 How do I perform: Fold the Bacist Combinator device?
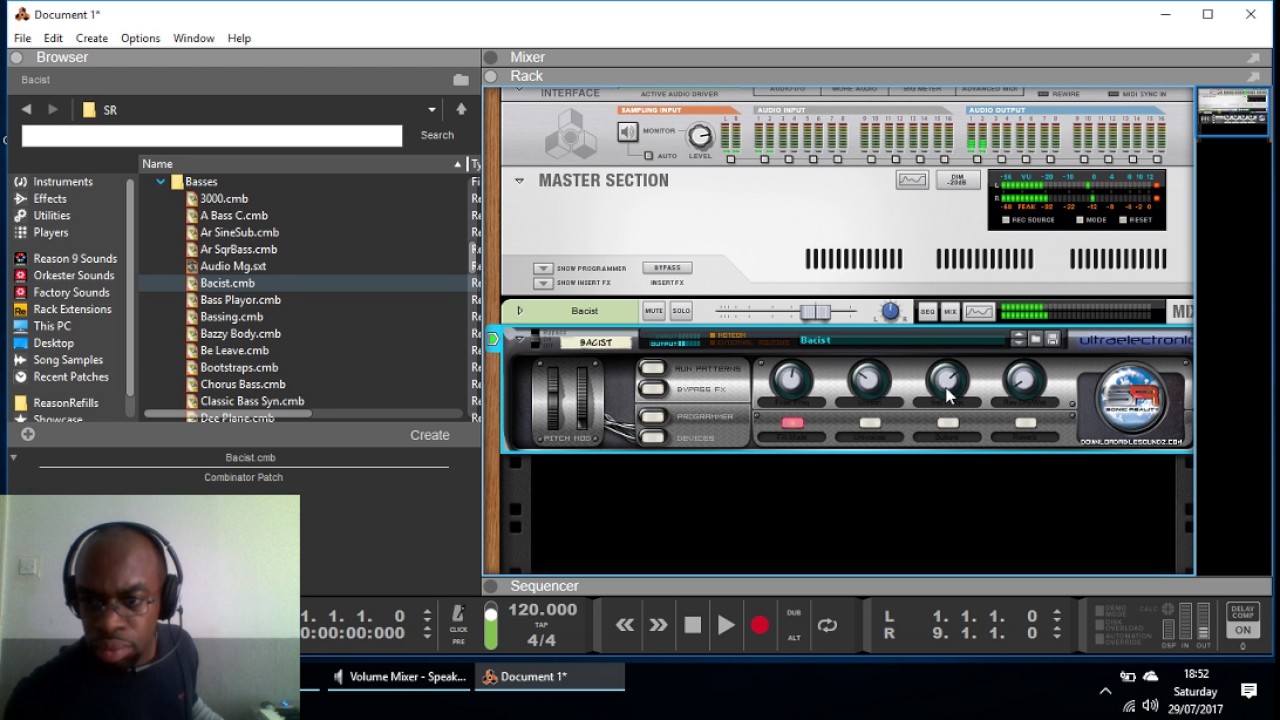coord(519,340)
